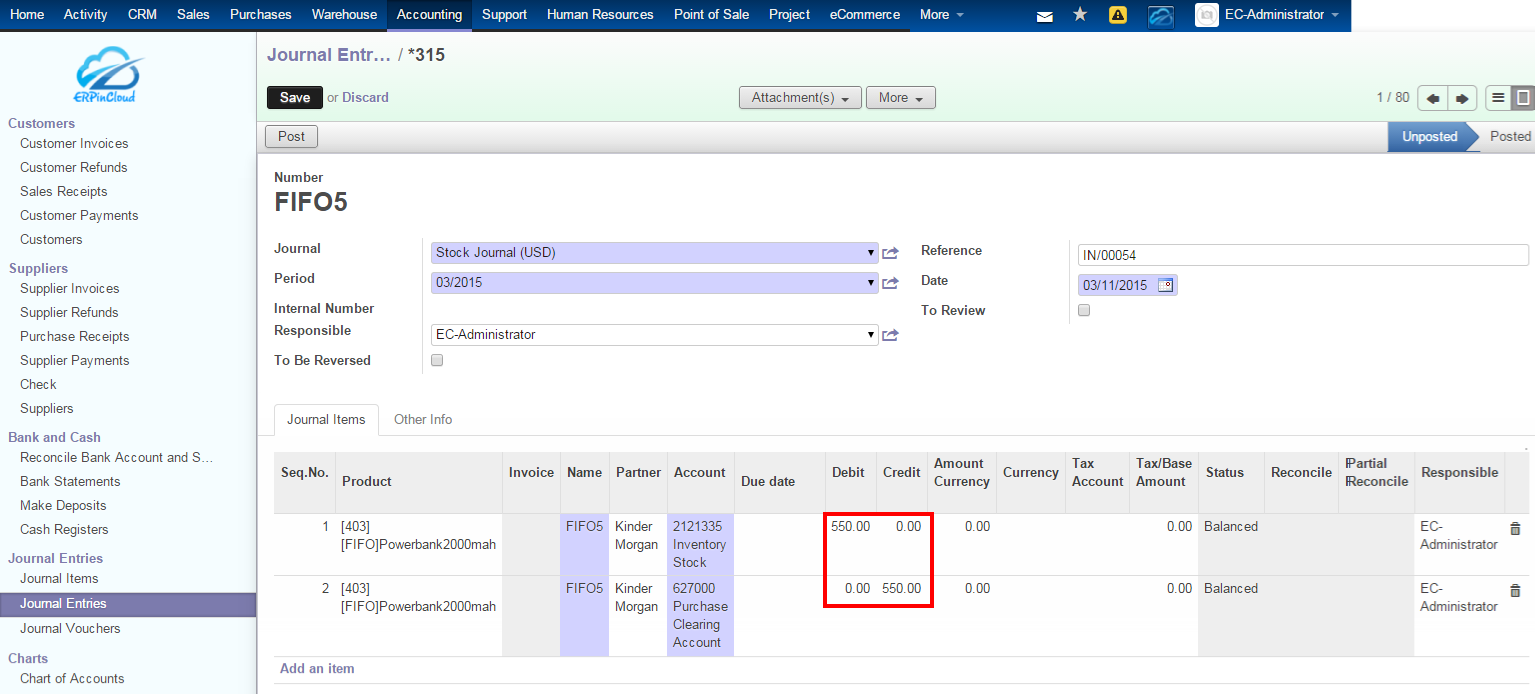Open Period external link icon
The width and height of the screenshot is (1535, 694).
[890, 283]
